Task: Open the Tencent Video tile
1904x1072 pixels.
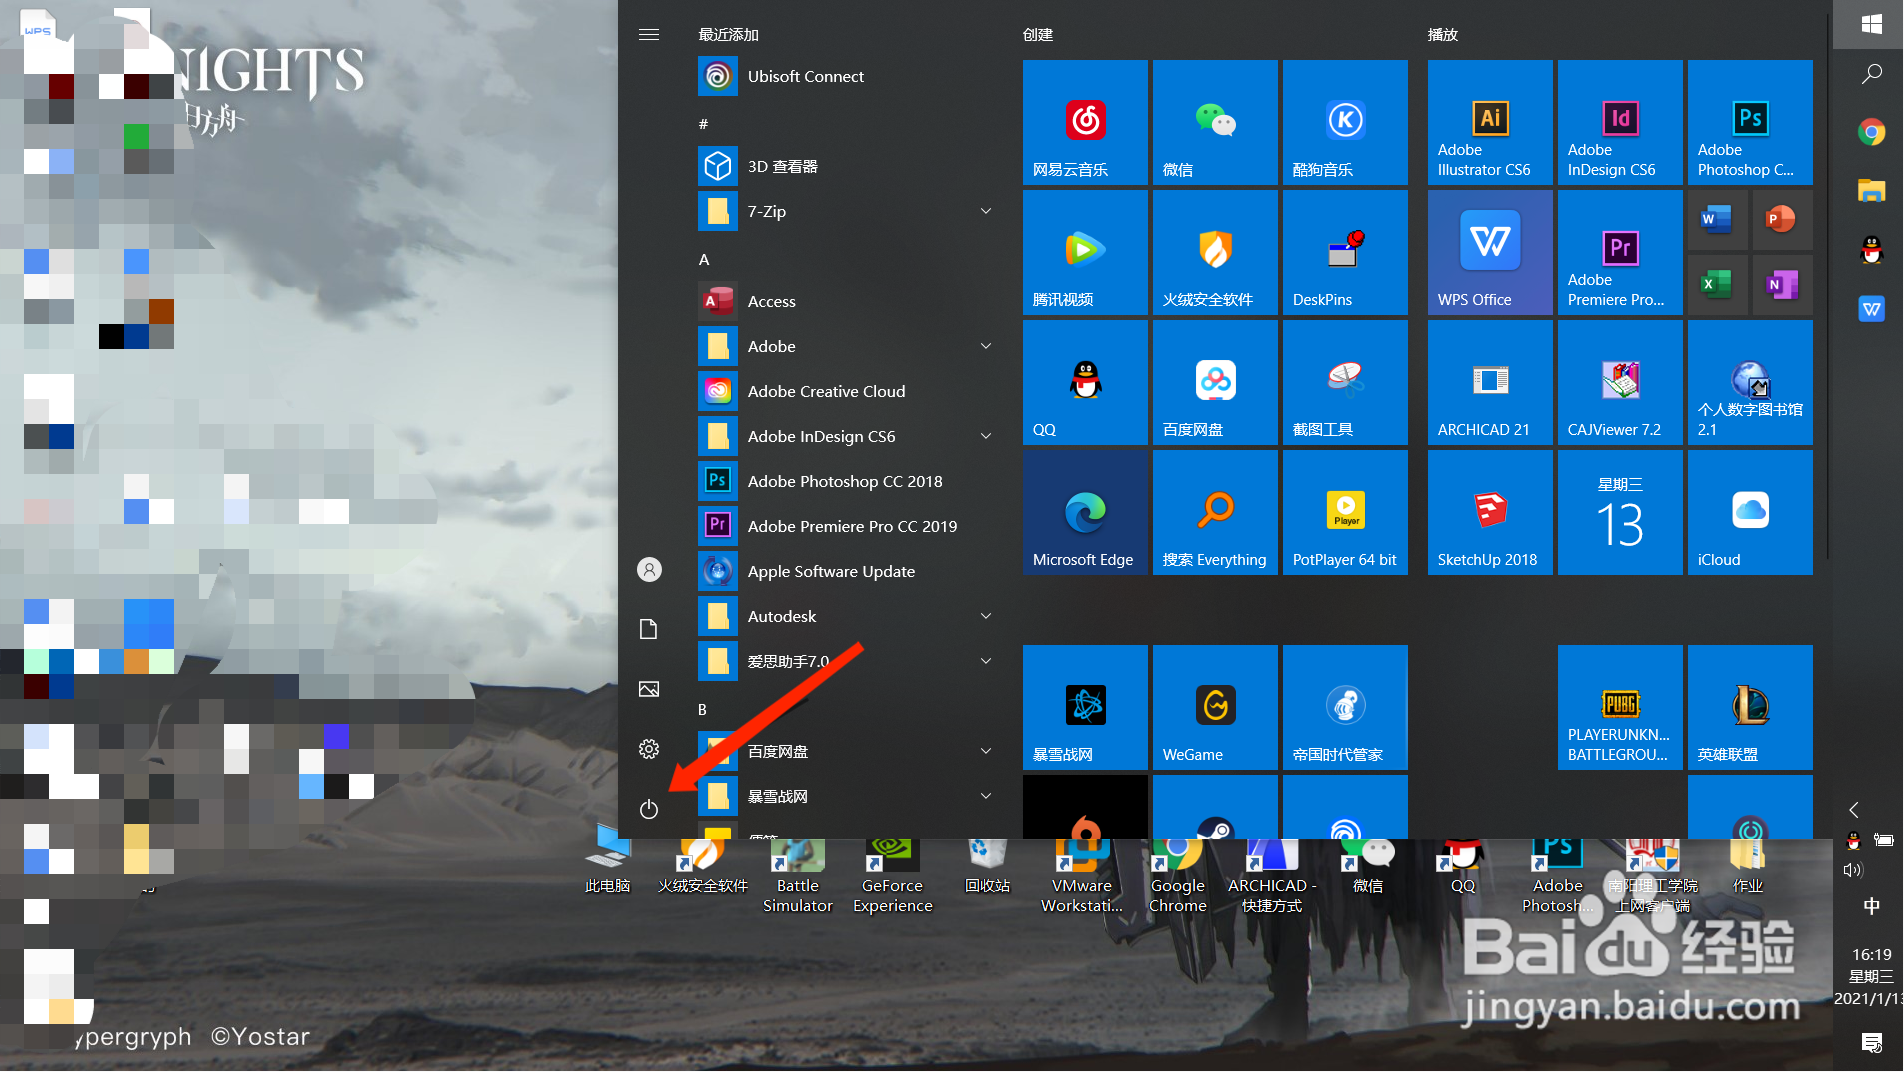Action: pyautogui.click(x=1085, y=252)
